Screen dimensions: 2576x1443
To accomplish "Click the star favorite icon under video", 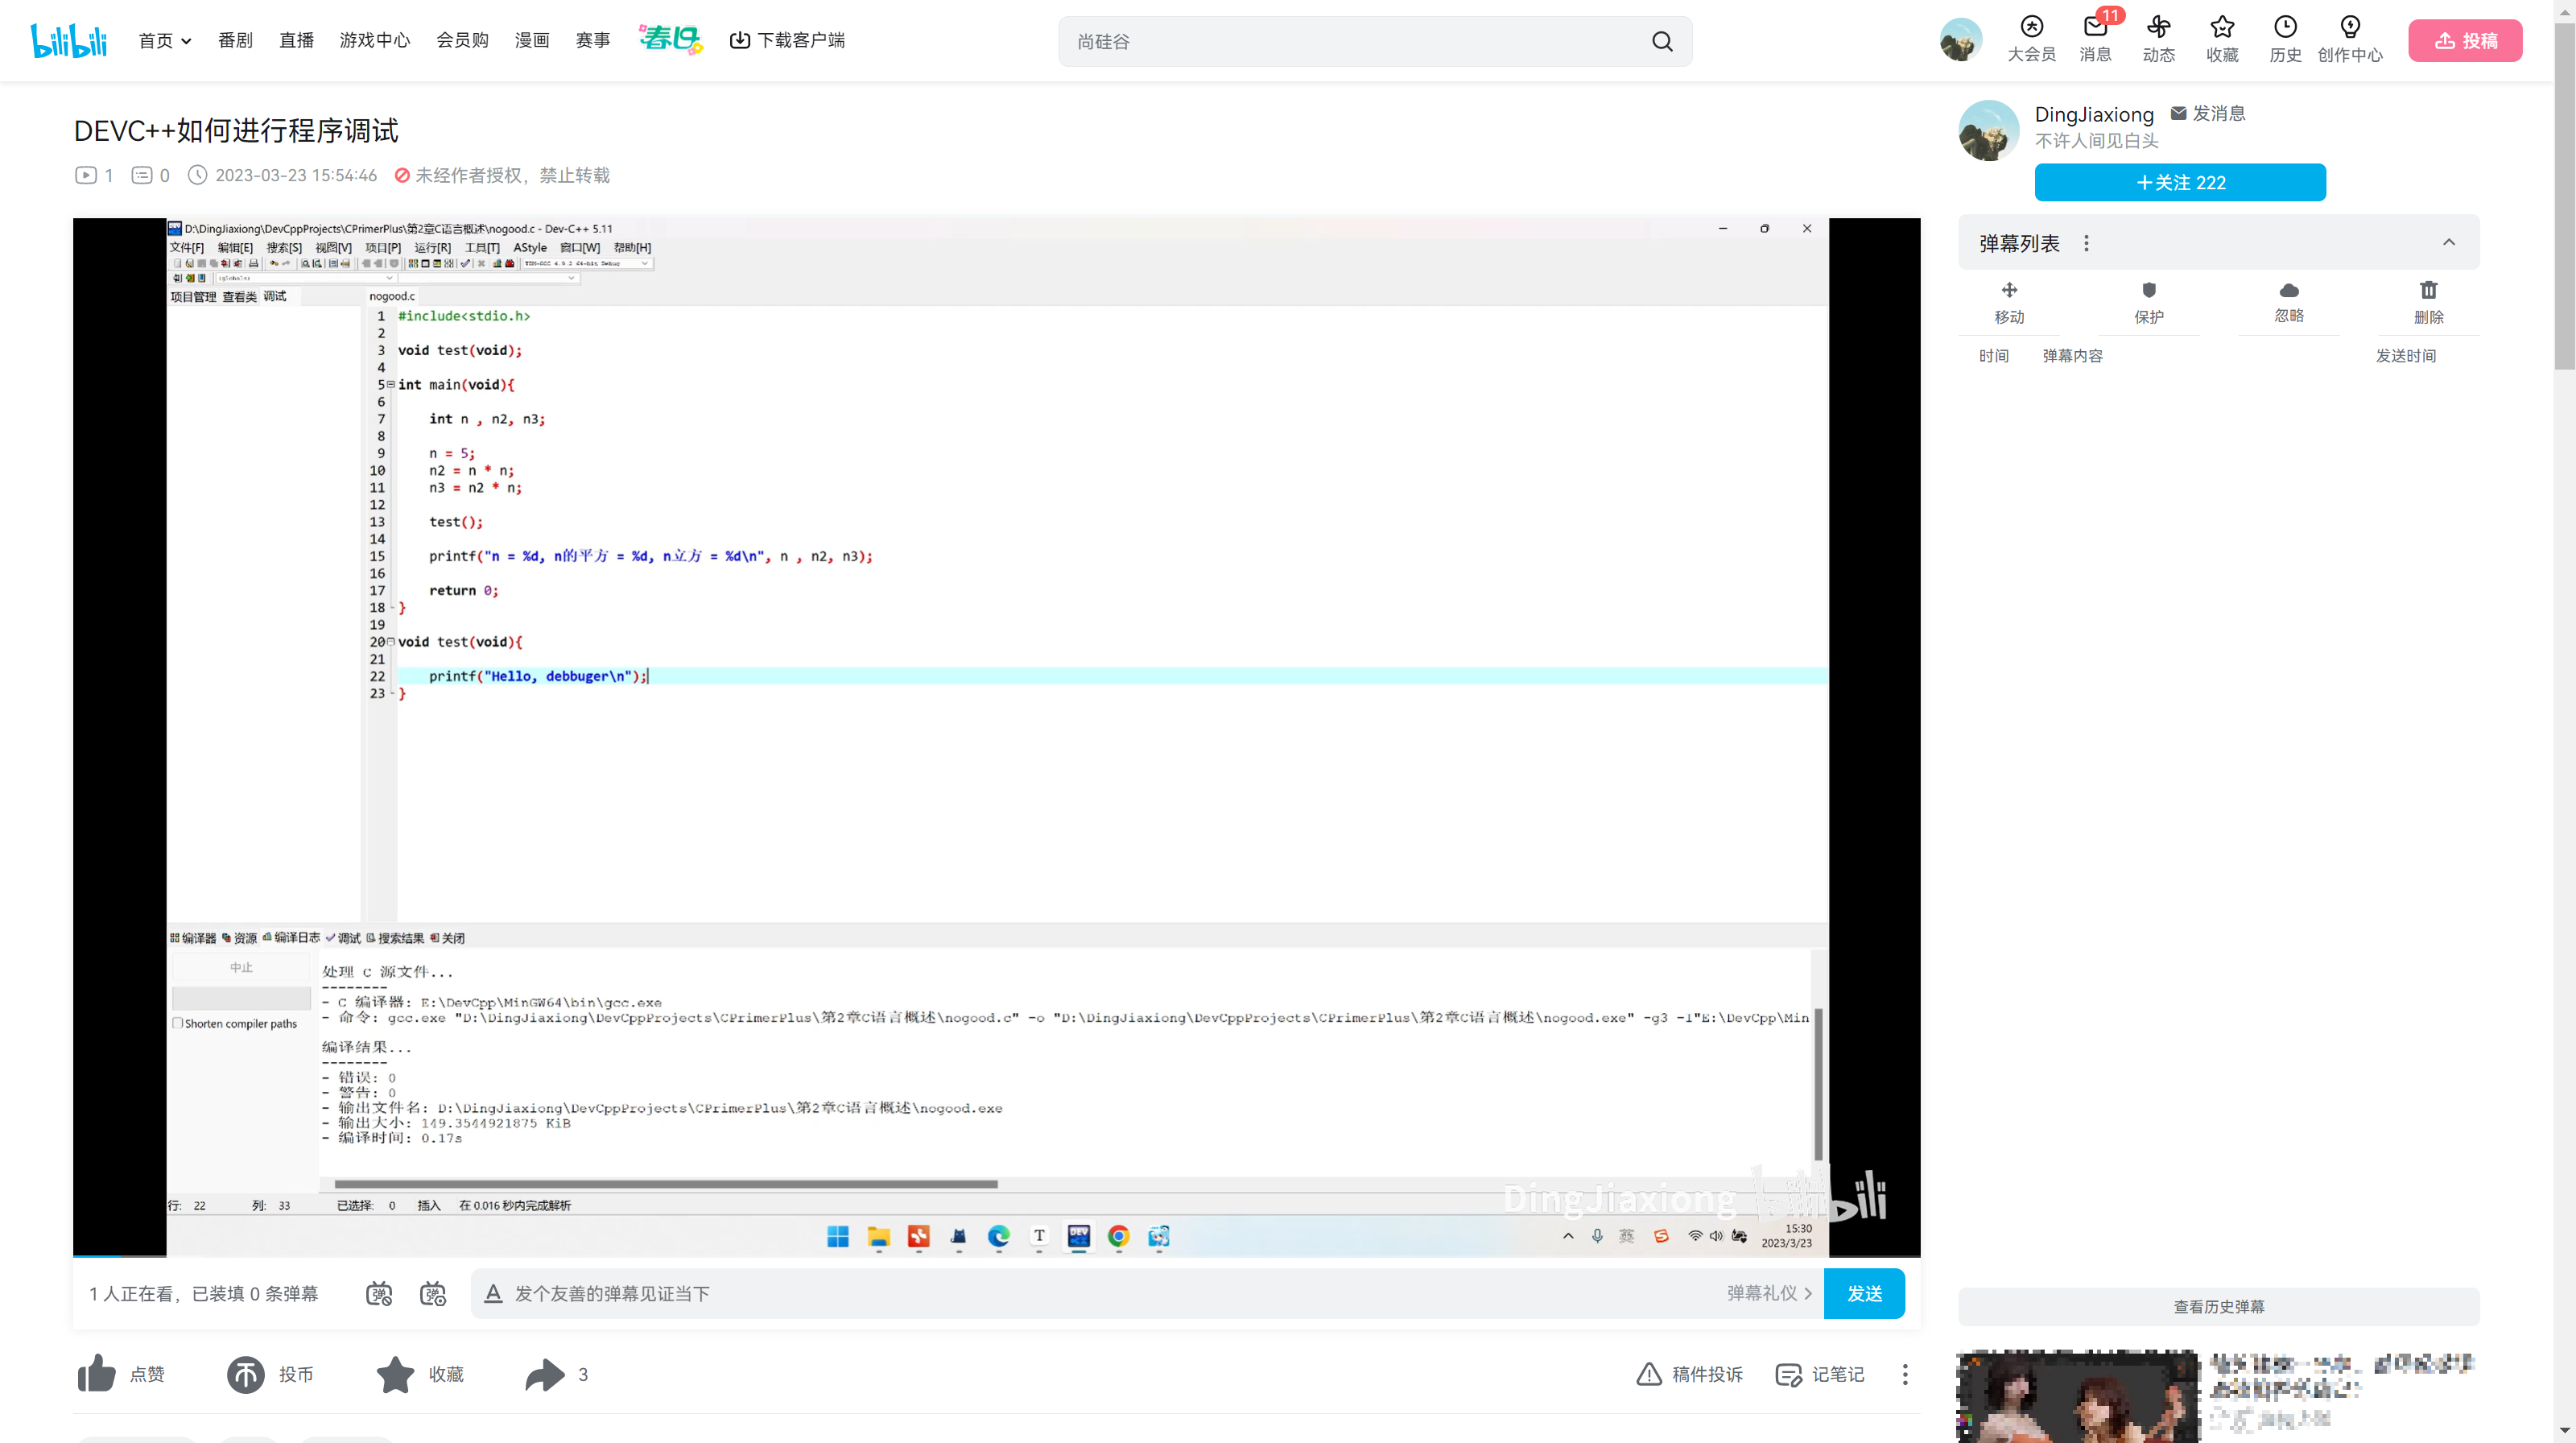I will click(395, 1374).
